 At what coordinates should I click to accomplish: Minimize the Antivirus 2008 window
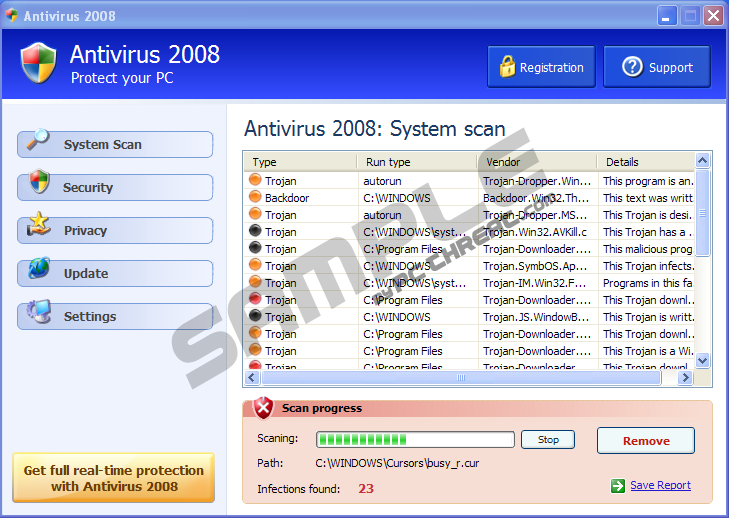tap(666, 16)
